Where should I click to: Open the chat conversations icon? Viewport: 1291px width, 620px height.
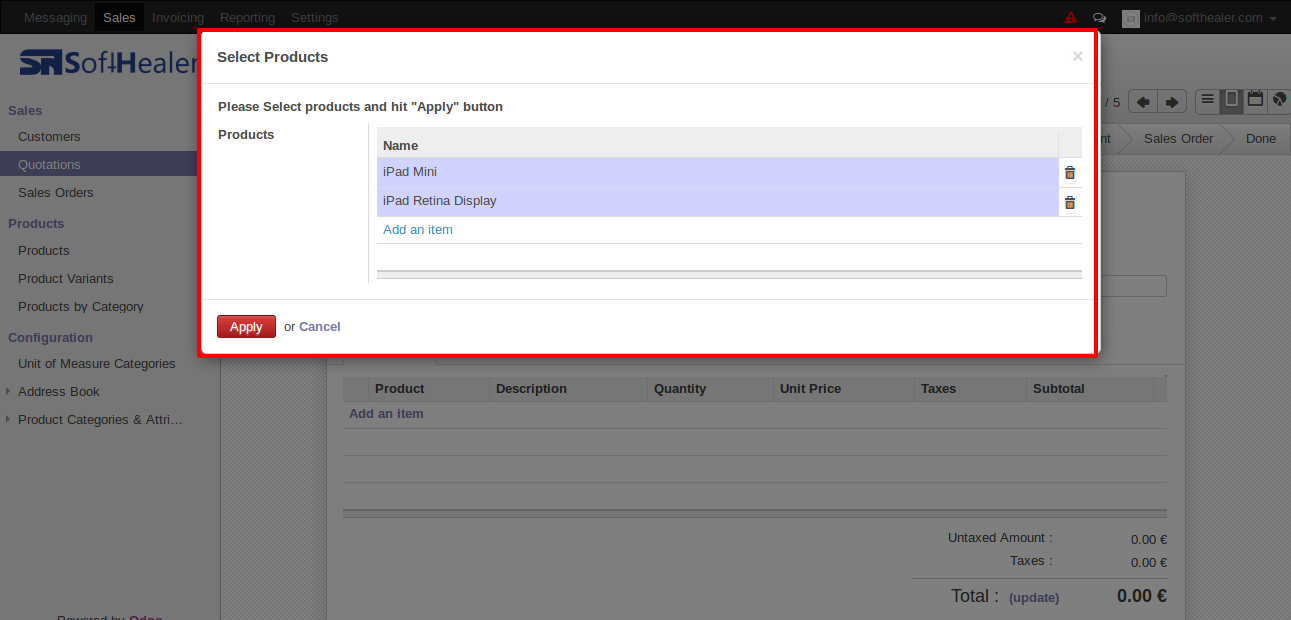pos(1099,18)
